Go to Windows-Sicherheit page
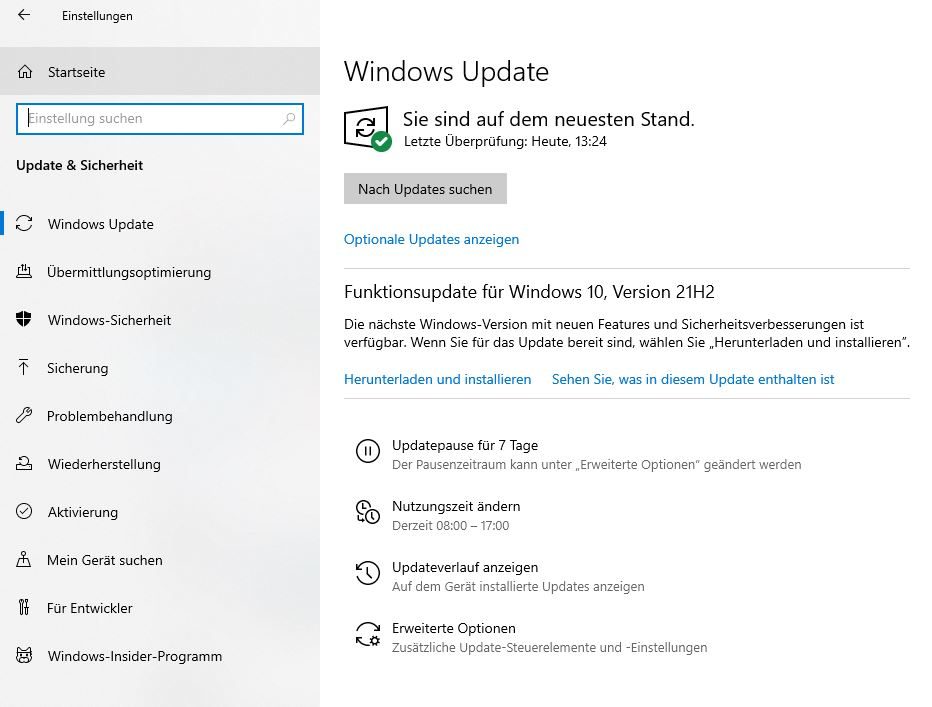The image size is (932, 707). click(160, 320)
